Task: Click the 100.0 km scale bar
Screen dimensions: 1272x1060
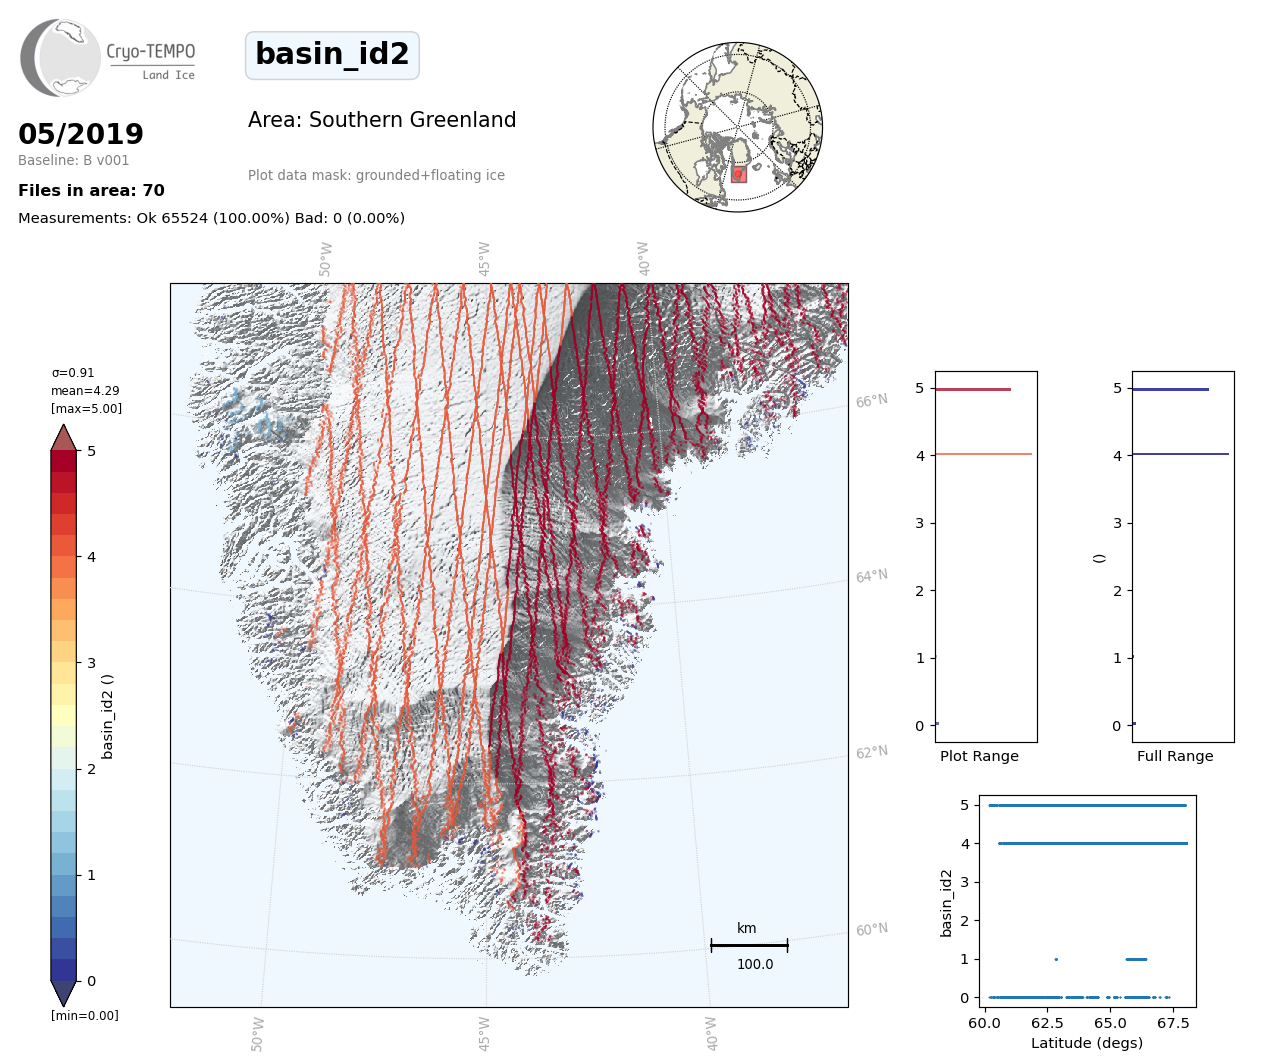Action: [749, 945]
